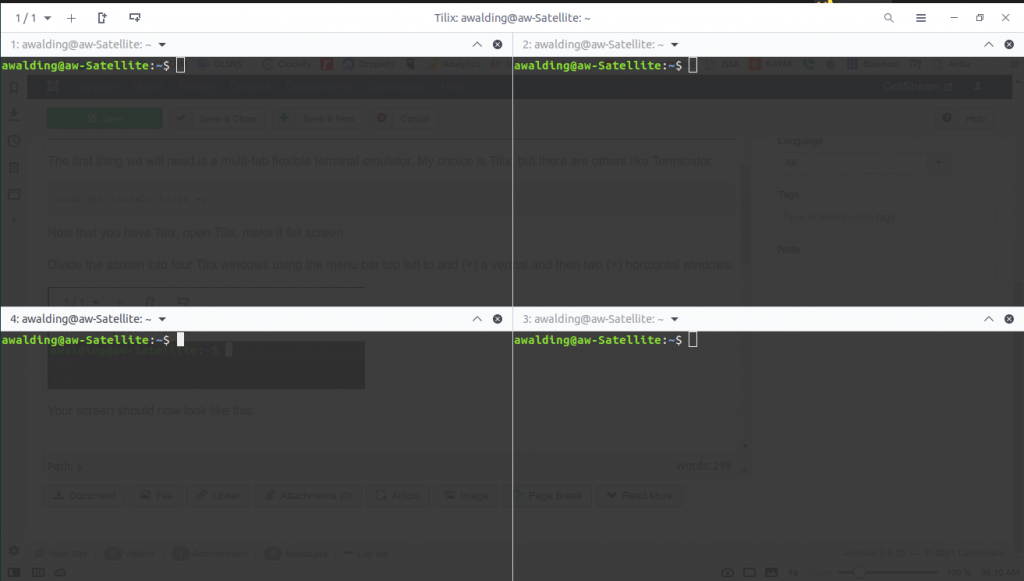Toggle maximize on terminal 3 pane
Screen dimensions: 1024x581
pyautogui.click(x=989, y=319)
